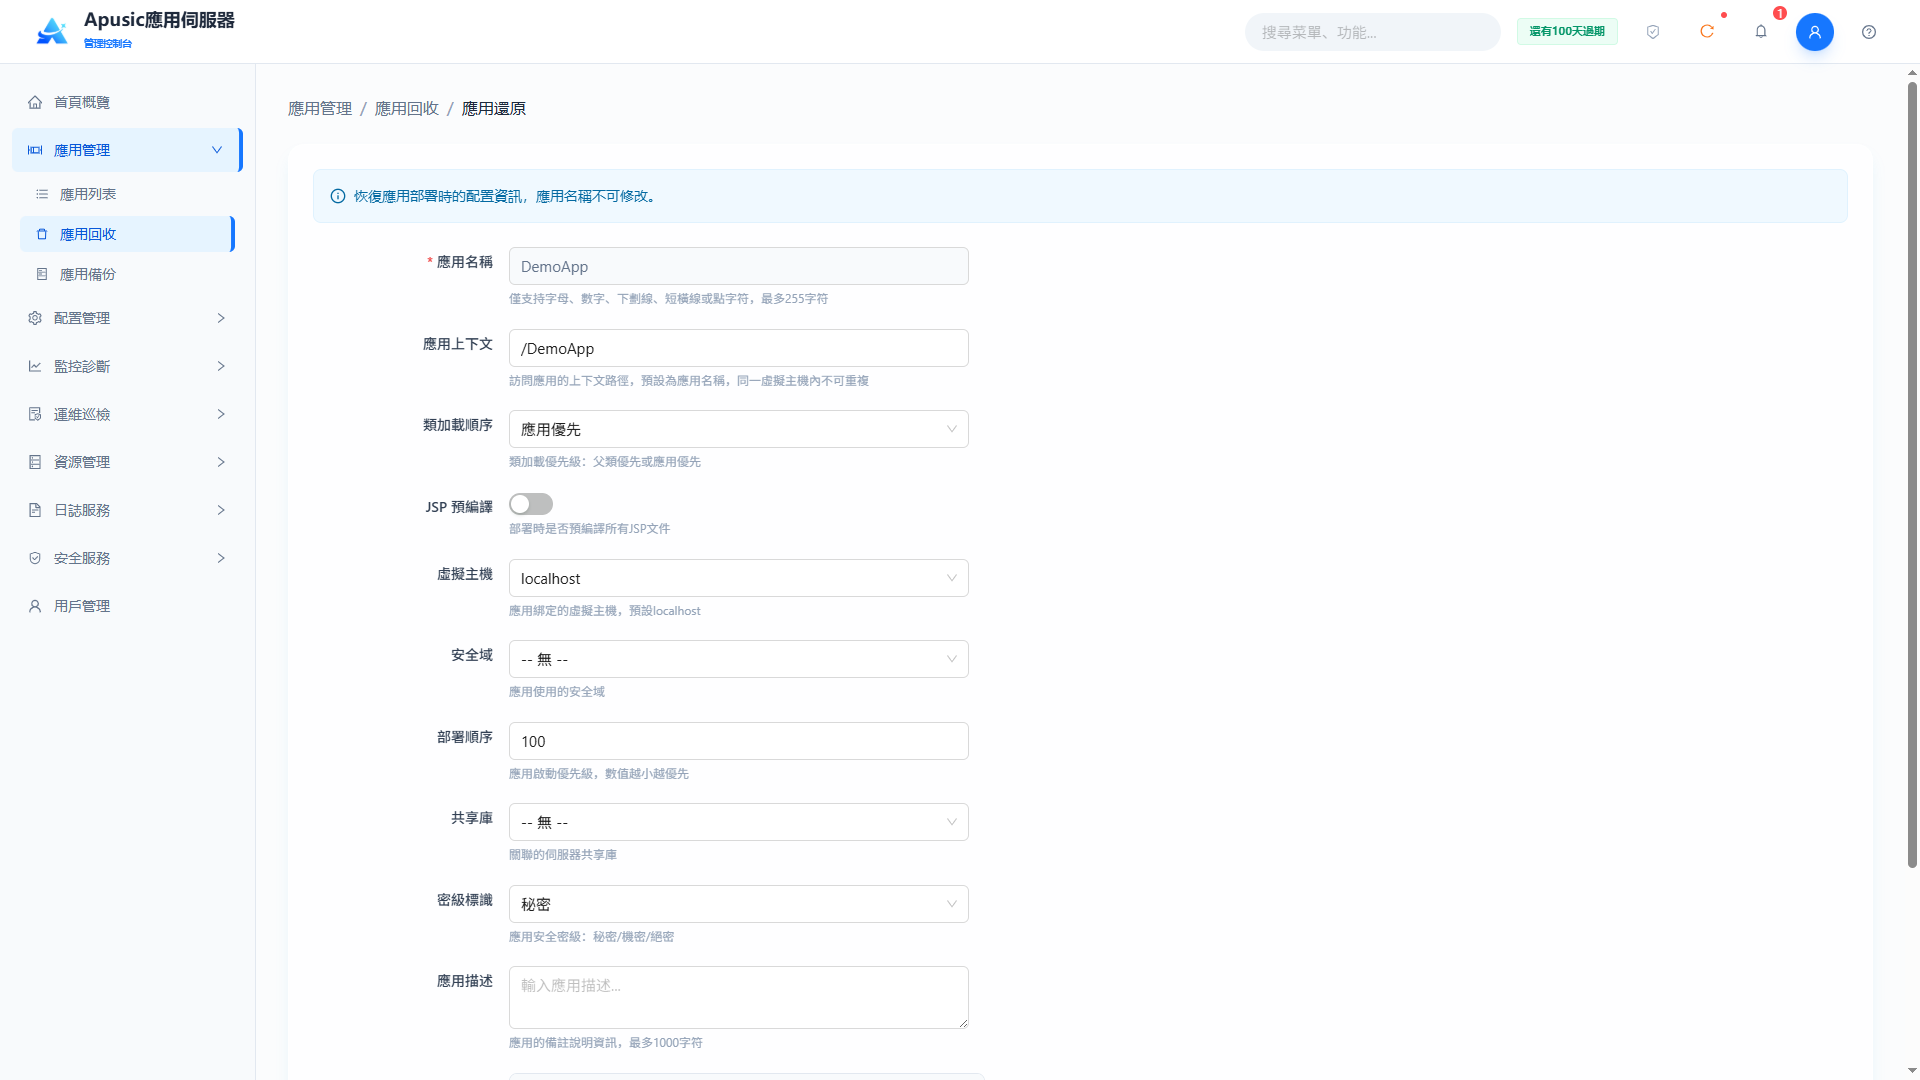The width and height of the screenshot is (1920, 1080).
Task: Open the 共享庫 dropdown
Action: click(x=738, y=822)
